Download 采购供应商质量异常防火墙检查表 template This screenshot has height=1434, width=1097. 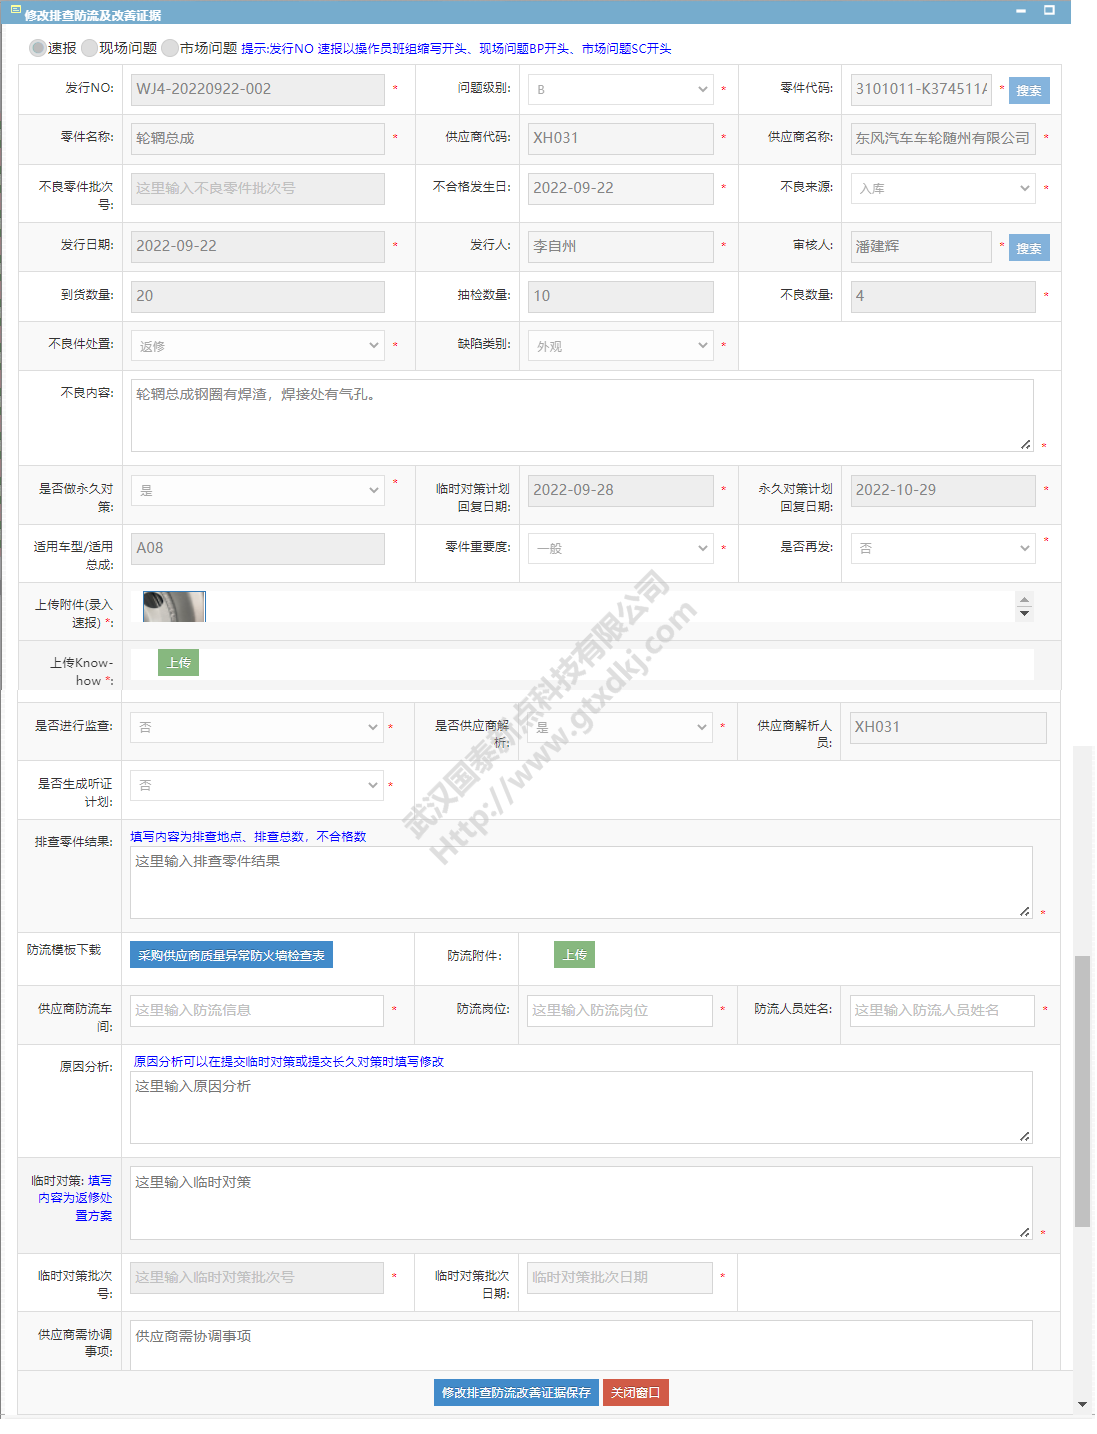pos(231,956)
